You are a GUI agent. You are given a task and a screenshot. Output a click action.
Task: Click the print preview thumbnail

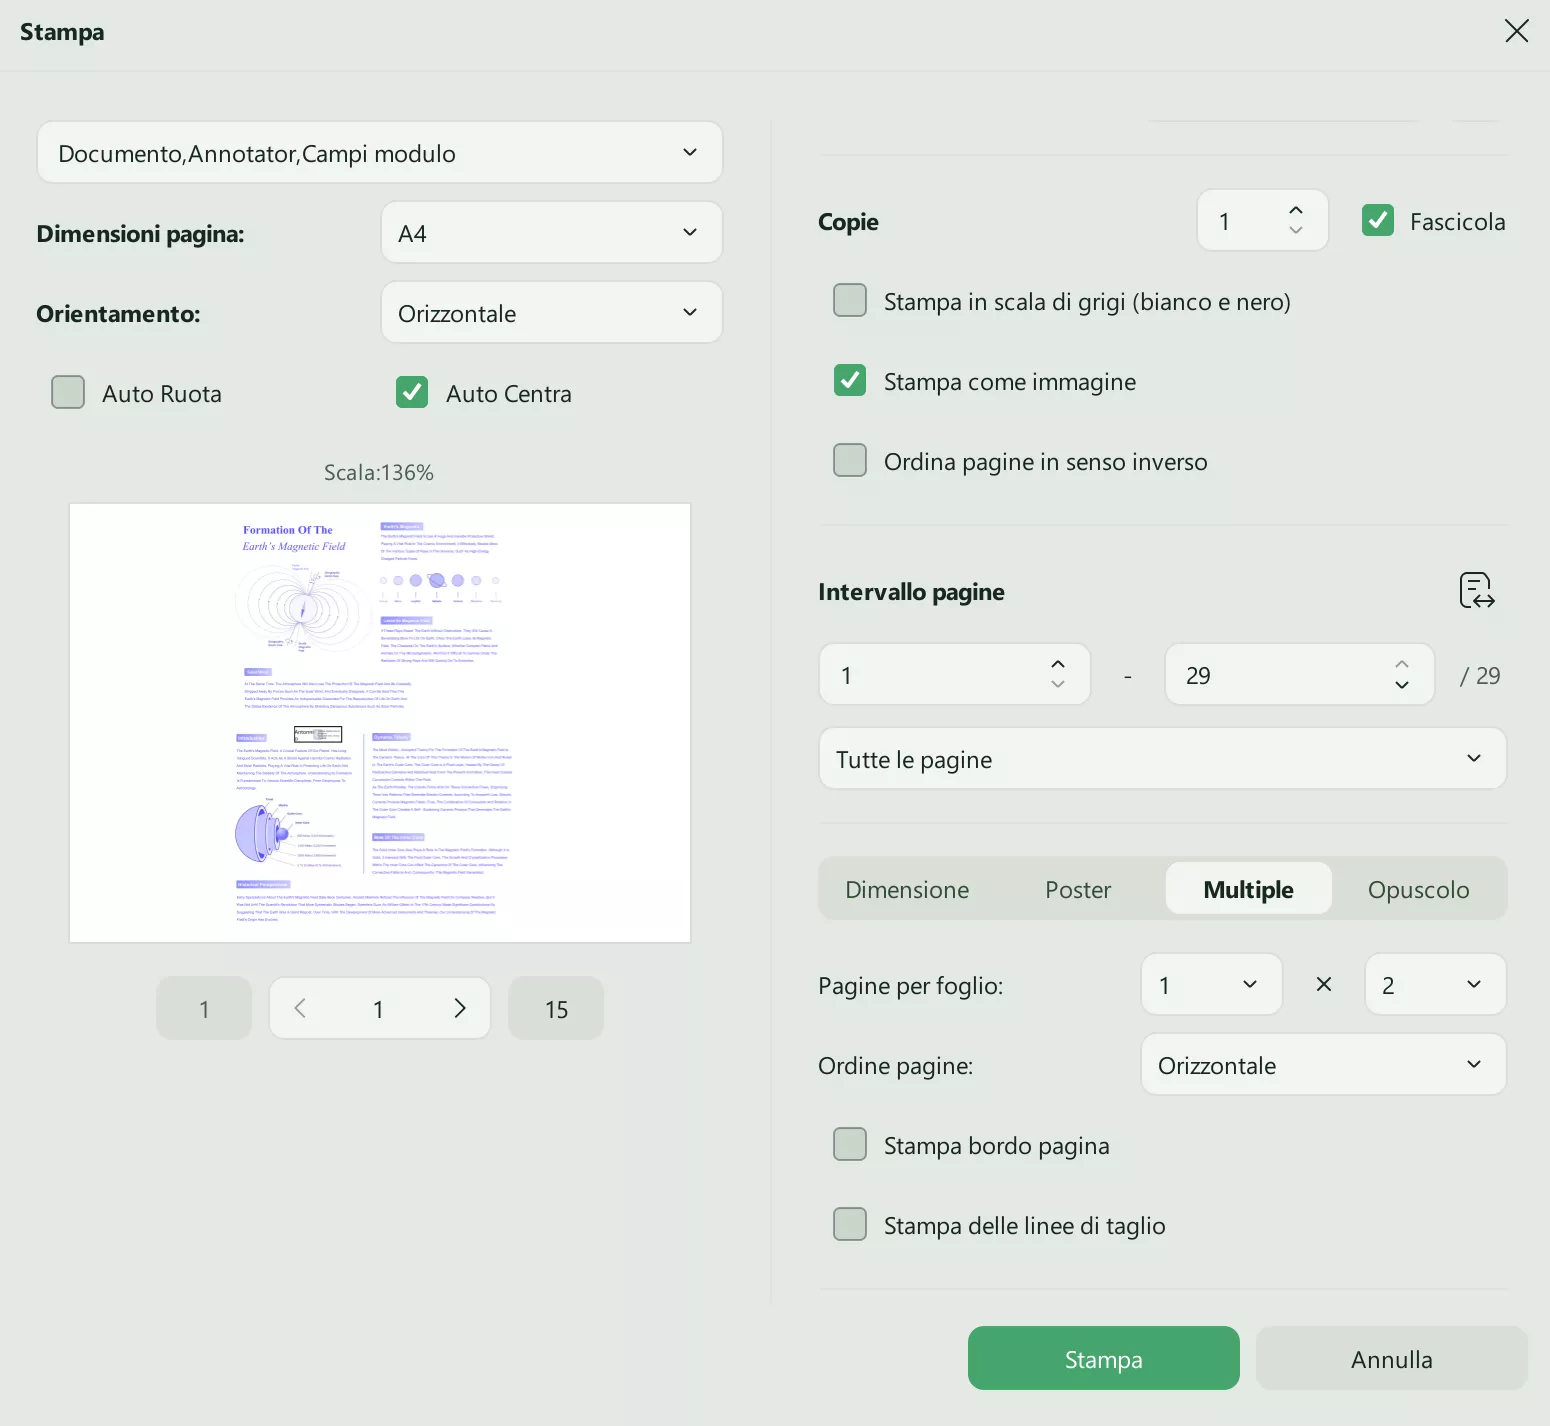point(380,723)
